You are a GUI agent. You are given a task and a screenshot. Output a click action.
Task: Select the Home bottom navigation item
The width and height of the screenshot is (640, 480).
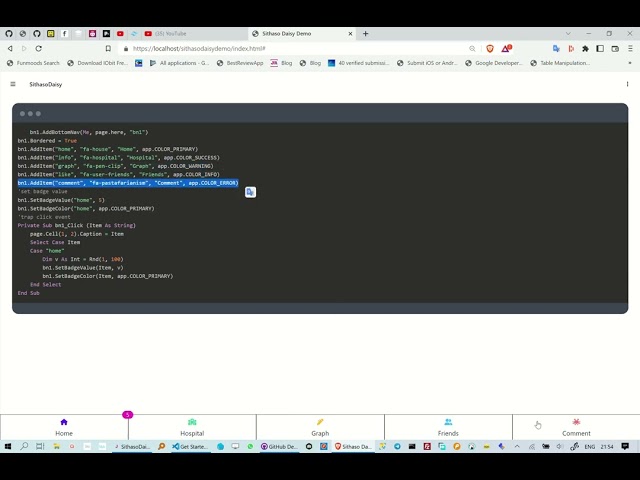tap(64, 427)
